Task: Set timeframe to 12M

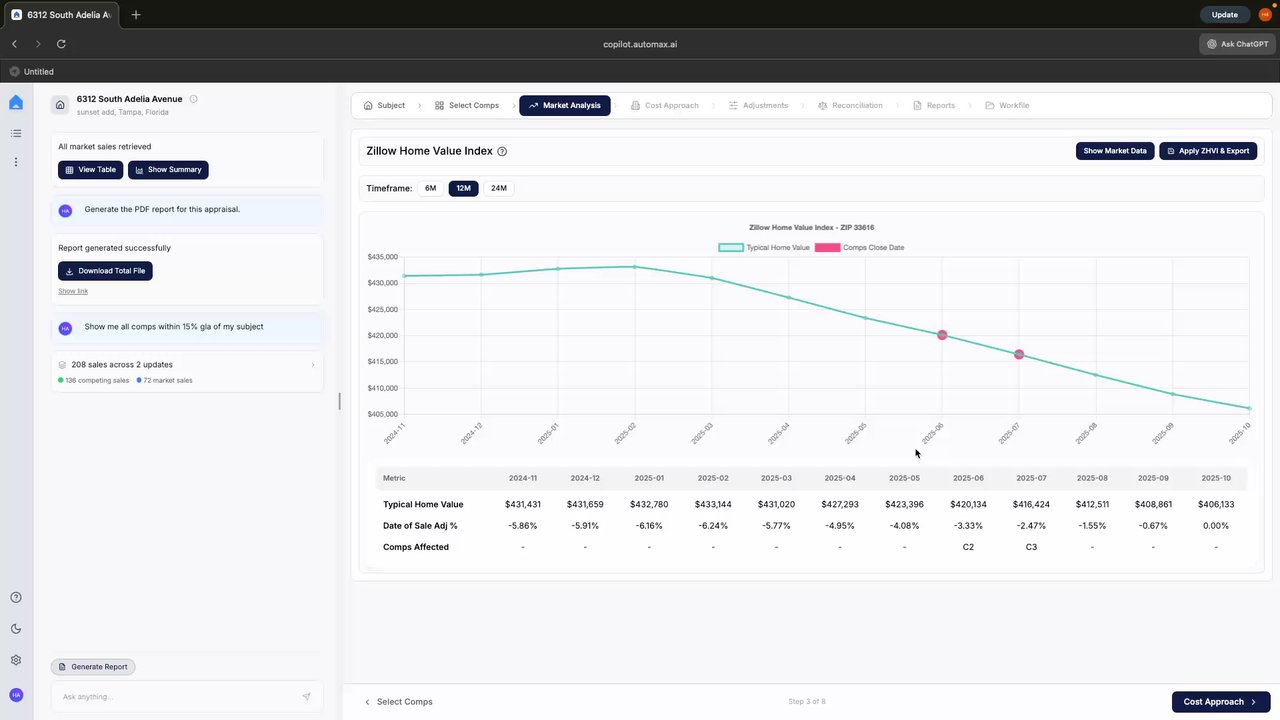Action: [463, 188]
